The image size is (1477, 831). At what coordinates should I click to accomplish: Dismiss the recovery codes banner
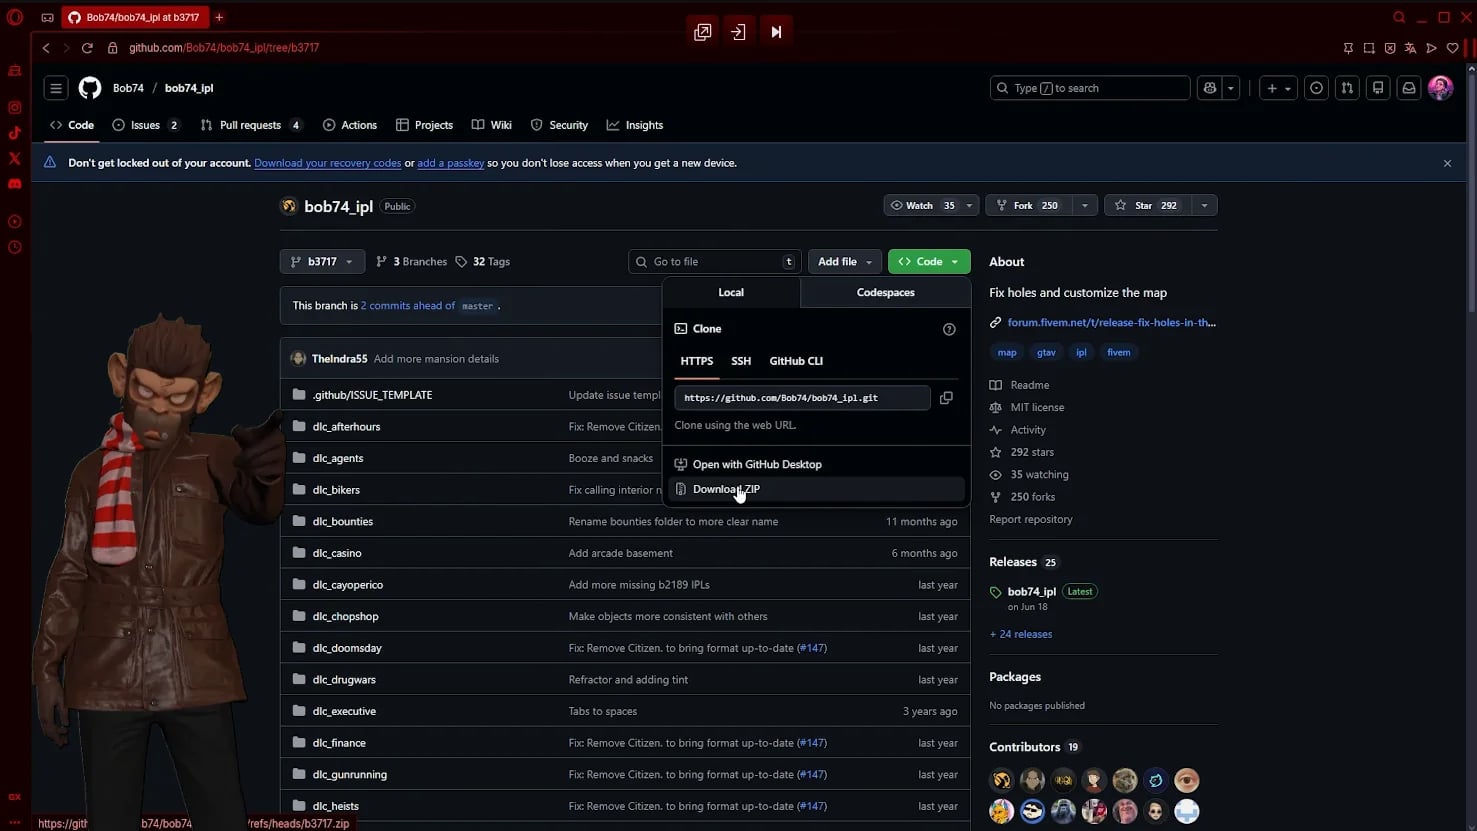click(1447, 163)
